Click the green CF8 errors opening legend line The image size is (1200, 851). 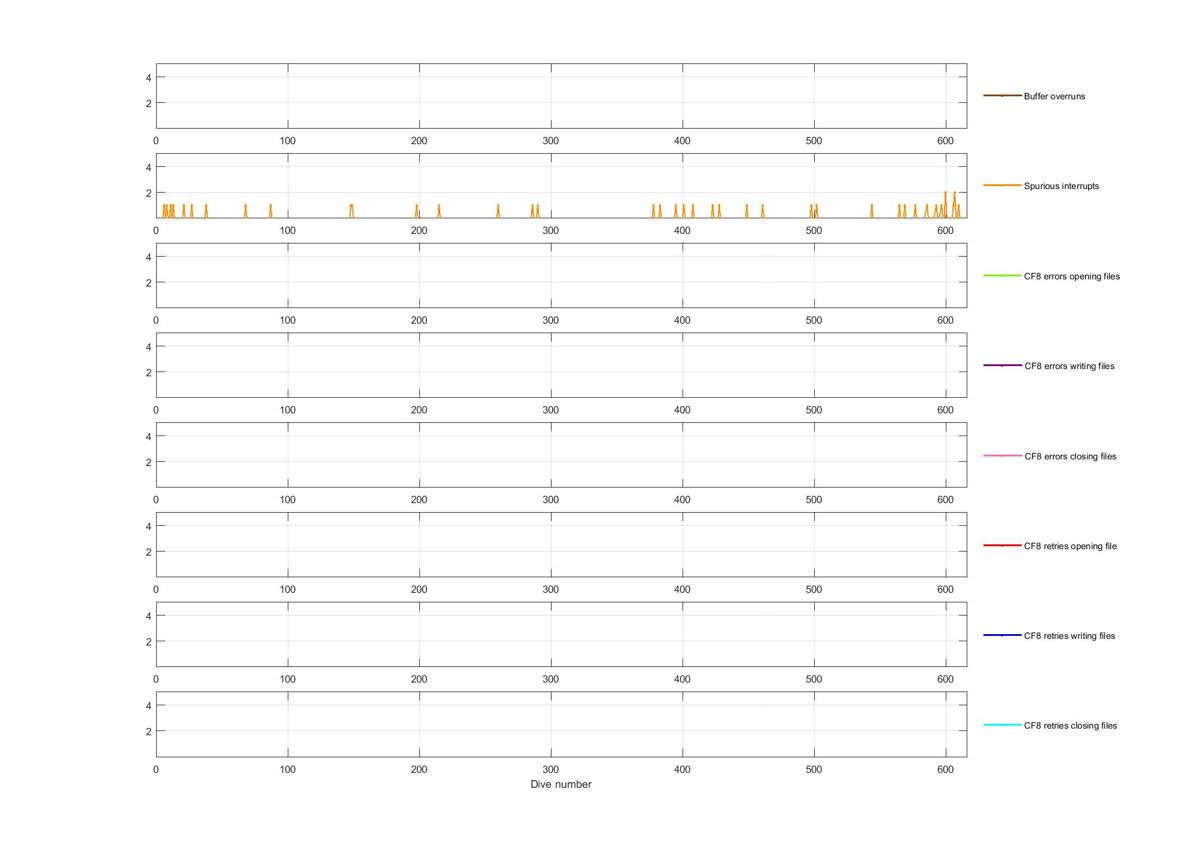point(1002,276)
